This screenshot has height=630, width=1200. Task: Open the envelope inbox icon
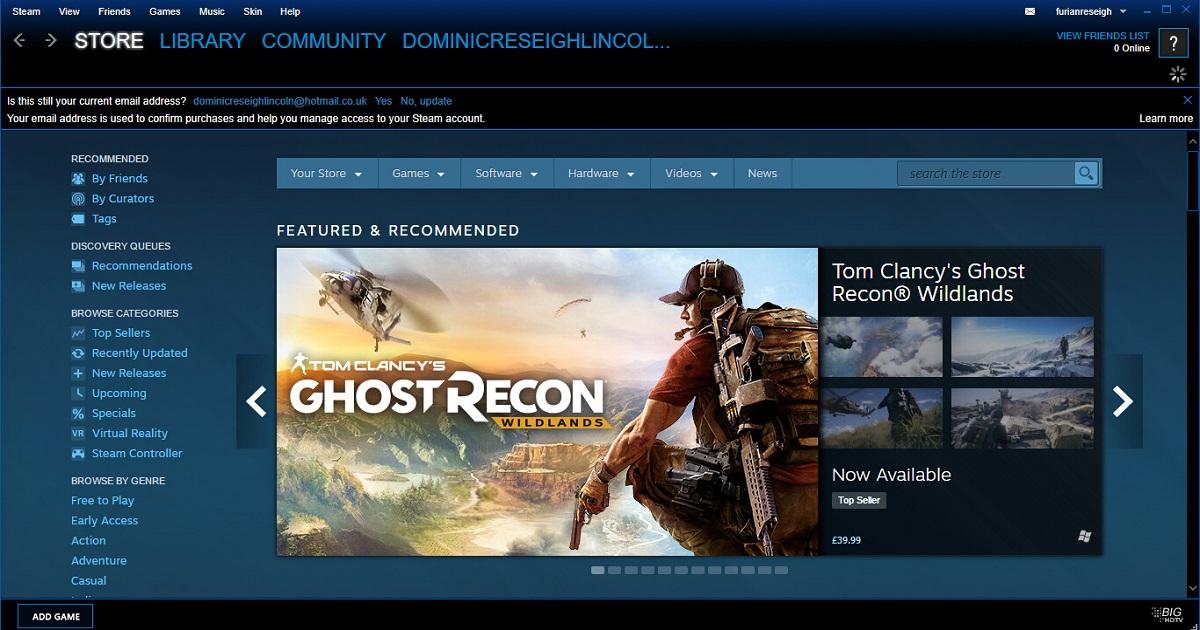1031,12
